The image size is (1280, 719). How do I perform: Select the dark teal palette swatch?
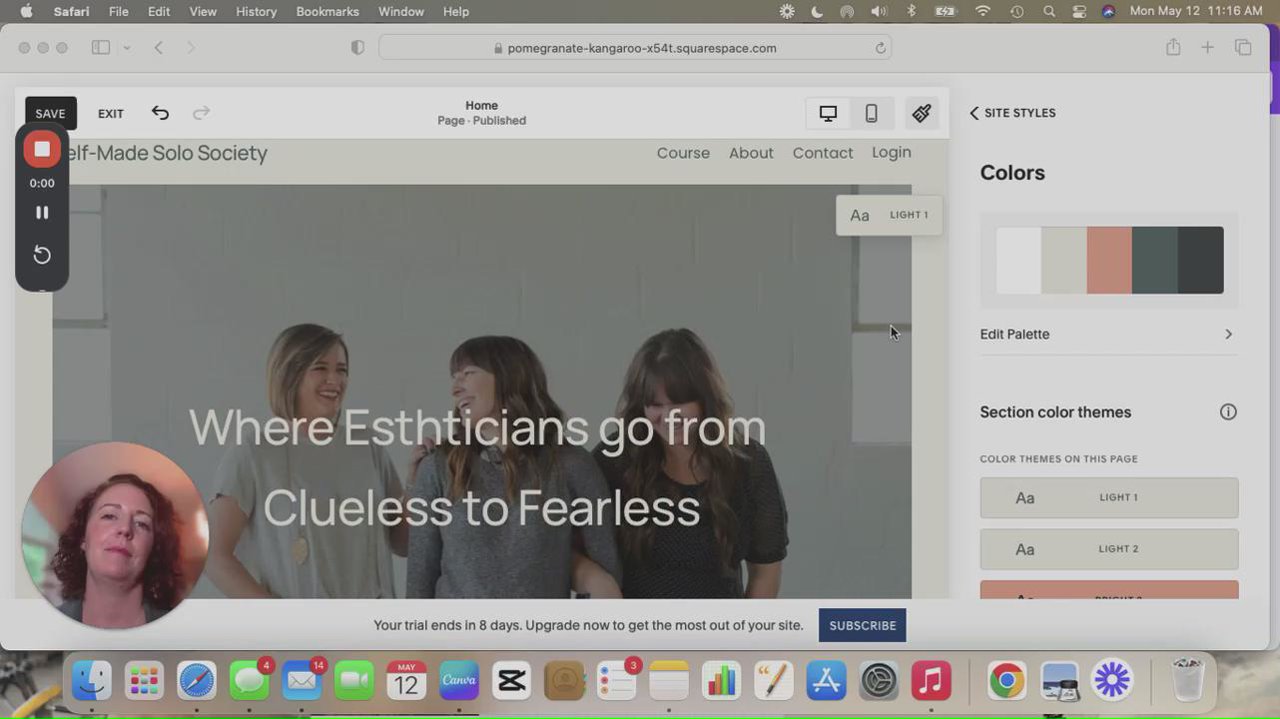[1155, 260]
